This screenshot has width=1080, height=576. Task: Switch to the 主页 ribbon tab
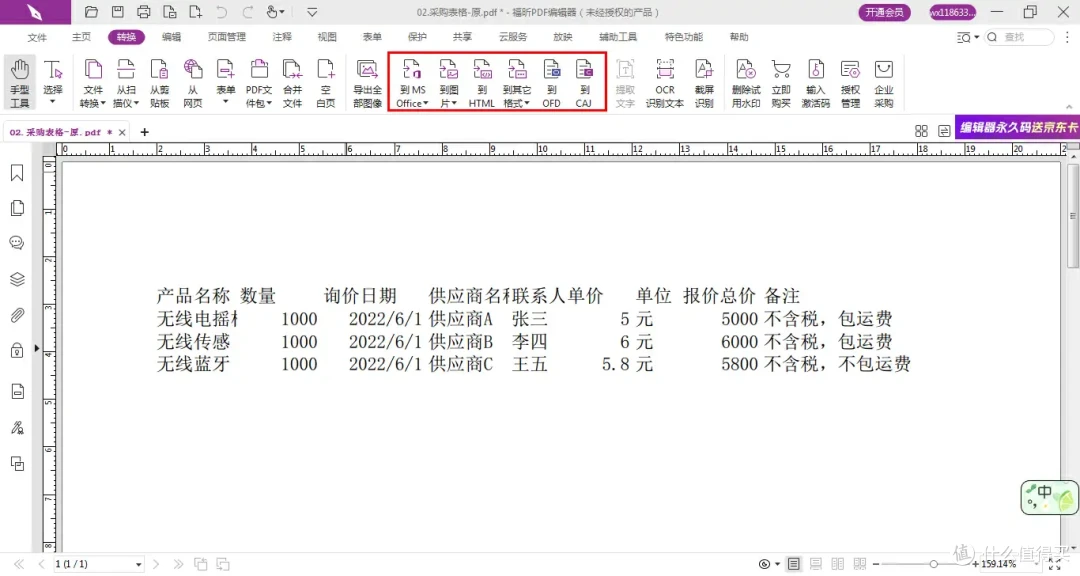coord(81,37)
